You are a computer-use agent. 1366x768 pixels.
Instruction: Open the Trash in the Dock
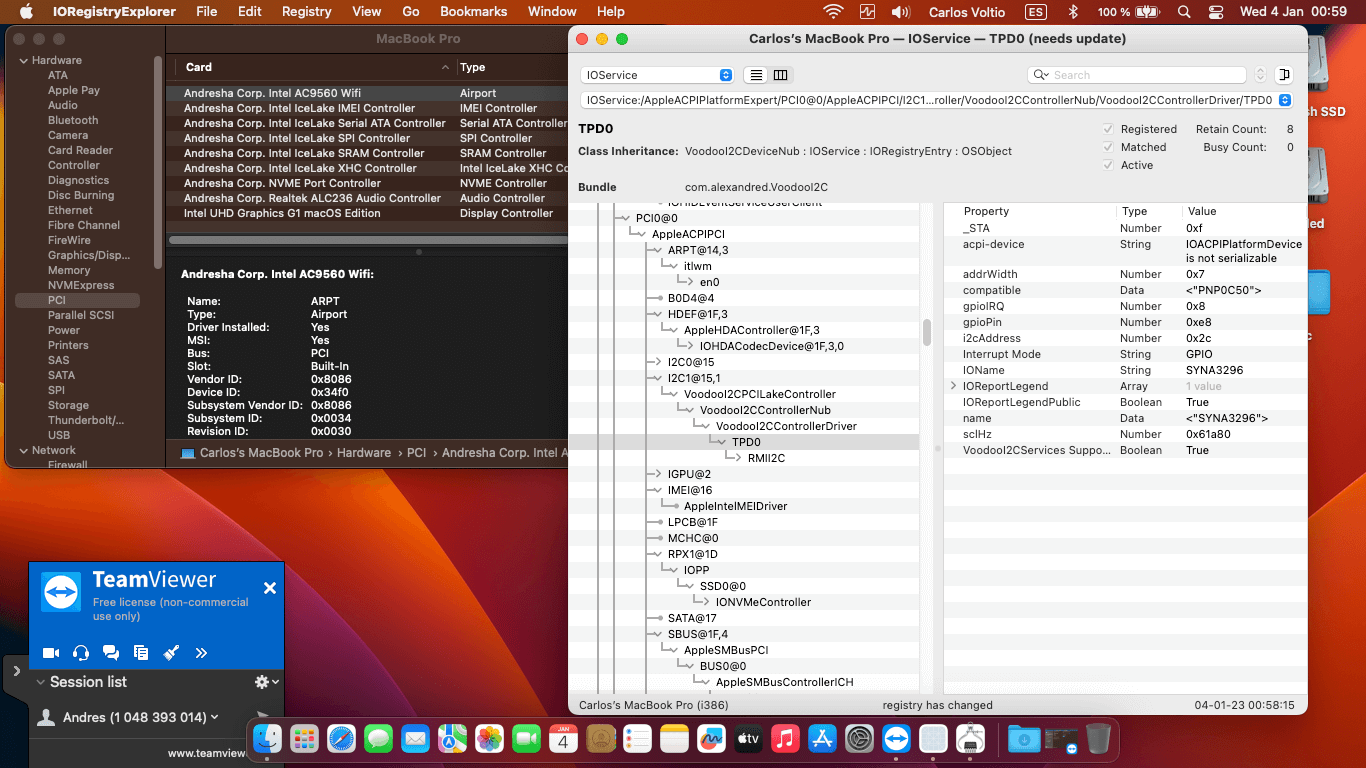(1098, 739)
